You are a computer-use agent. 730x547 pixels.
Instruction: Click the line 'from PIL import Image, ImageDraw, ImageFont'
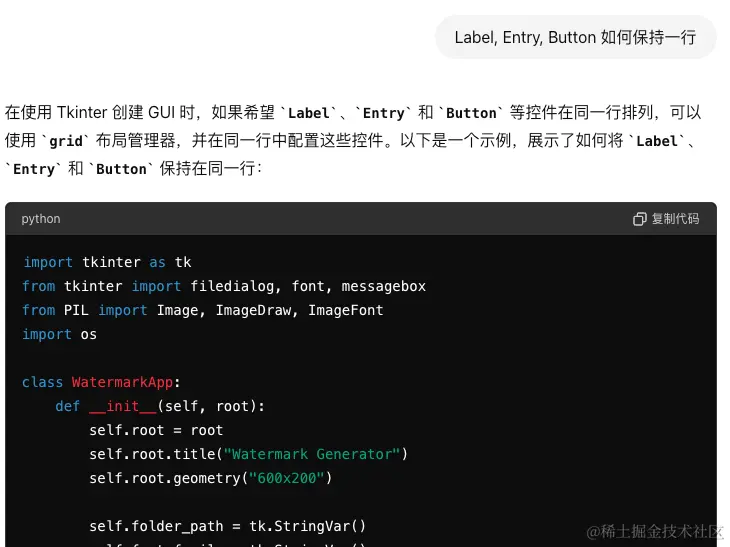tap(203, 310)
